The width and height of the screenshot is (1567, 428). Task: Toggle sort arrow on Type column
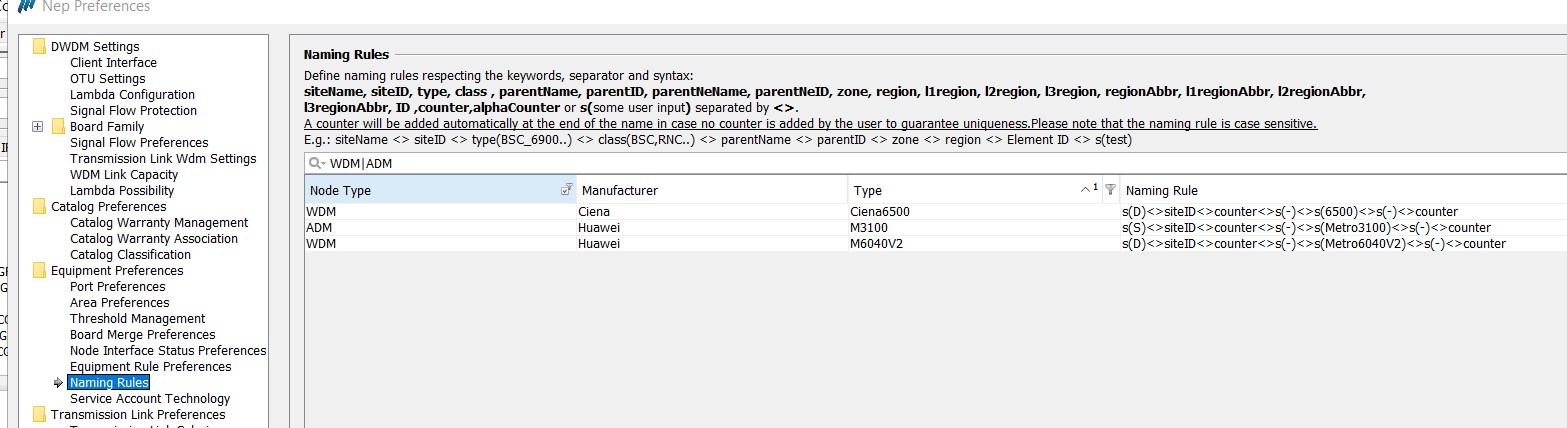click(1088, 189)
